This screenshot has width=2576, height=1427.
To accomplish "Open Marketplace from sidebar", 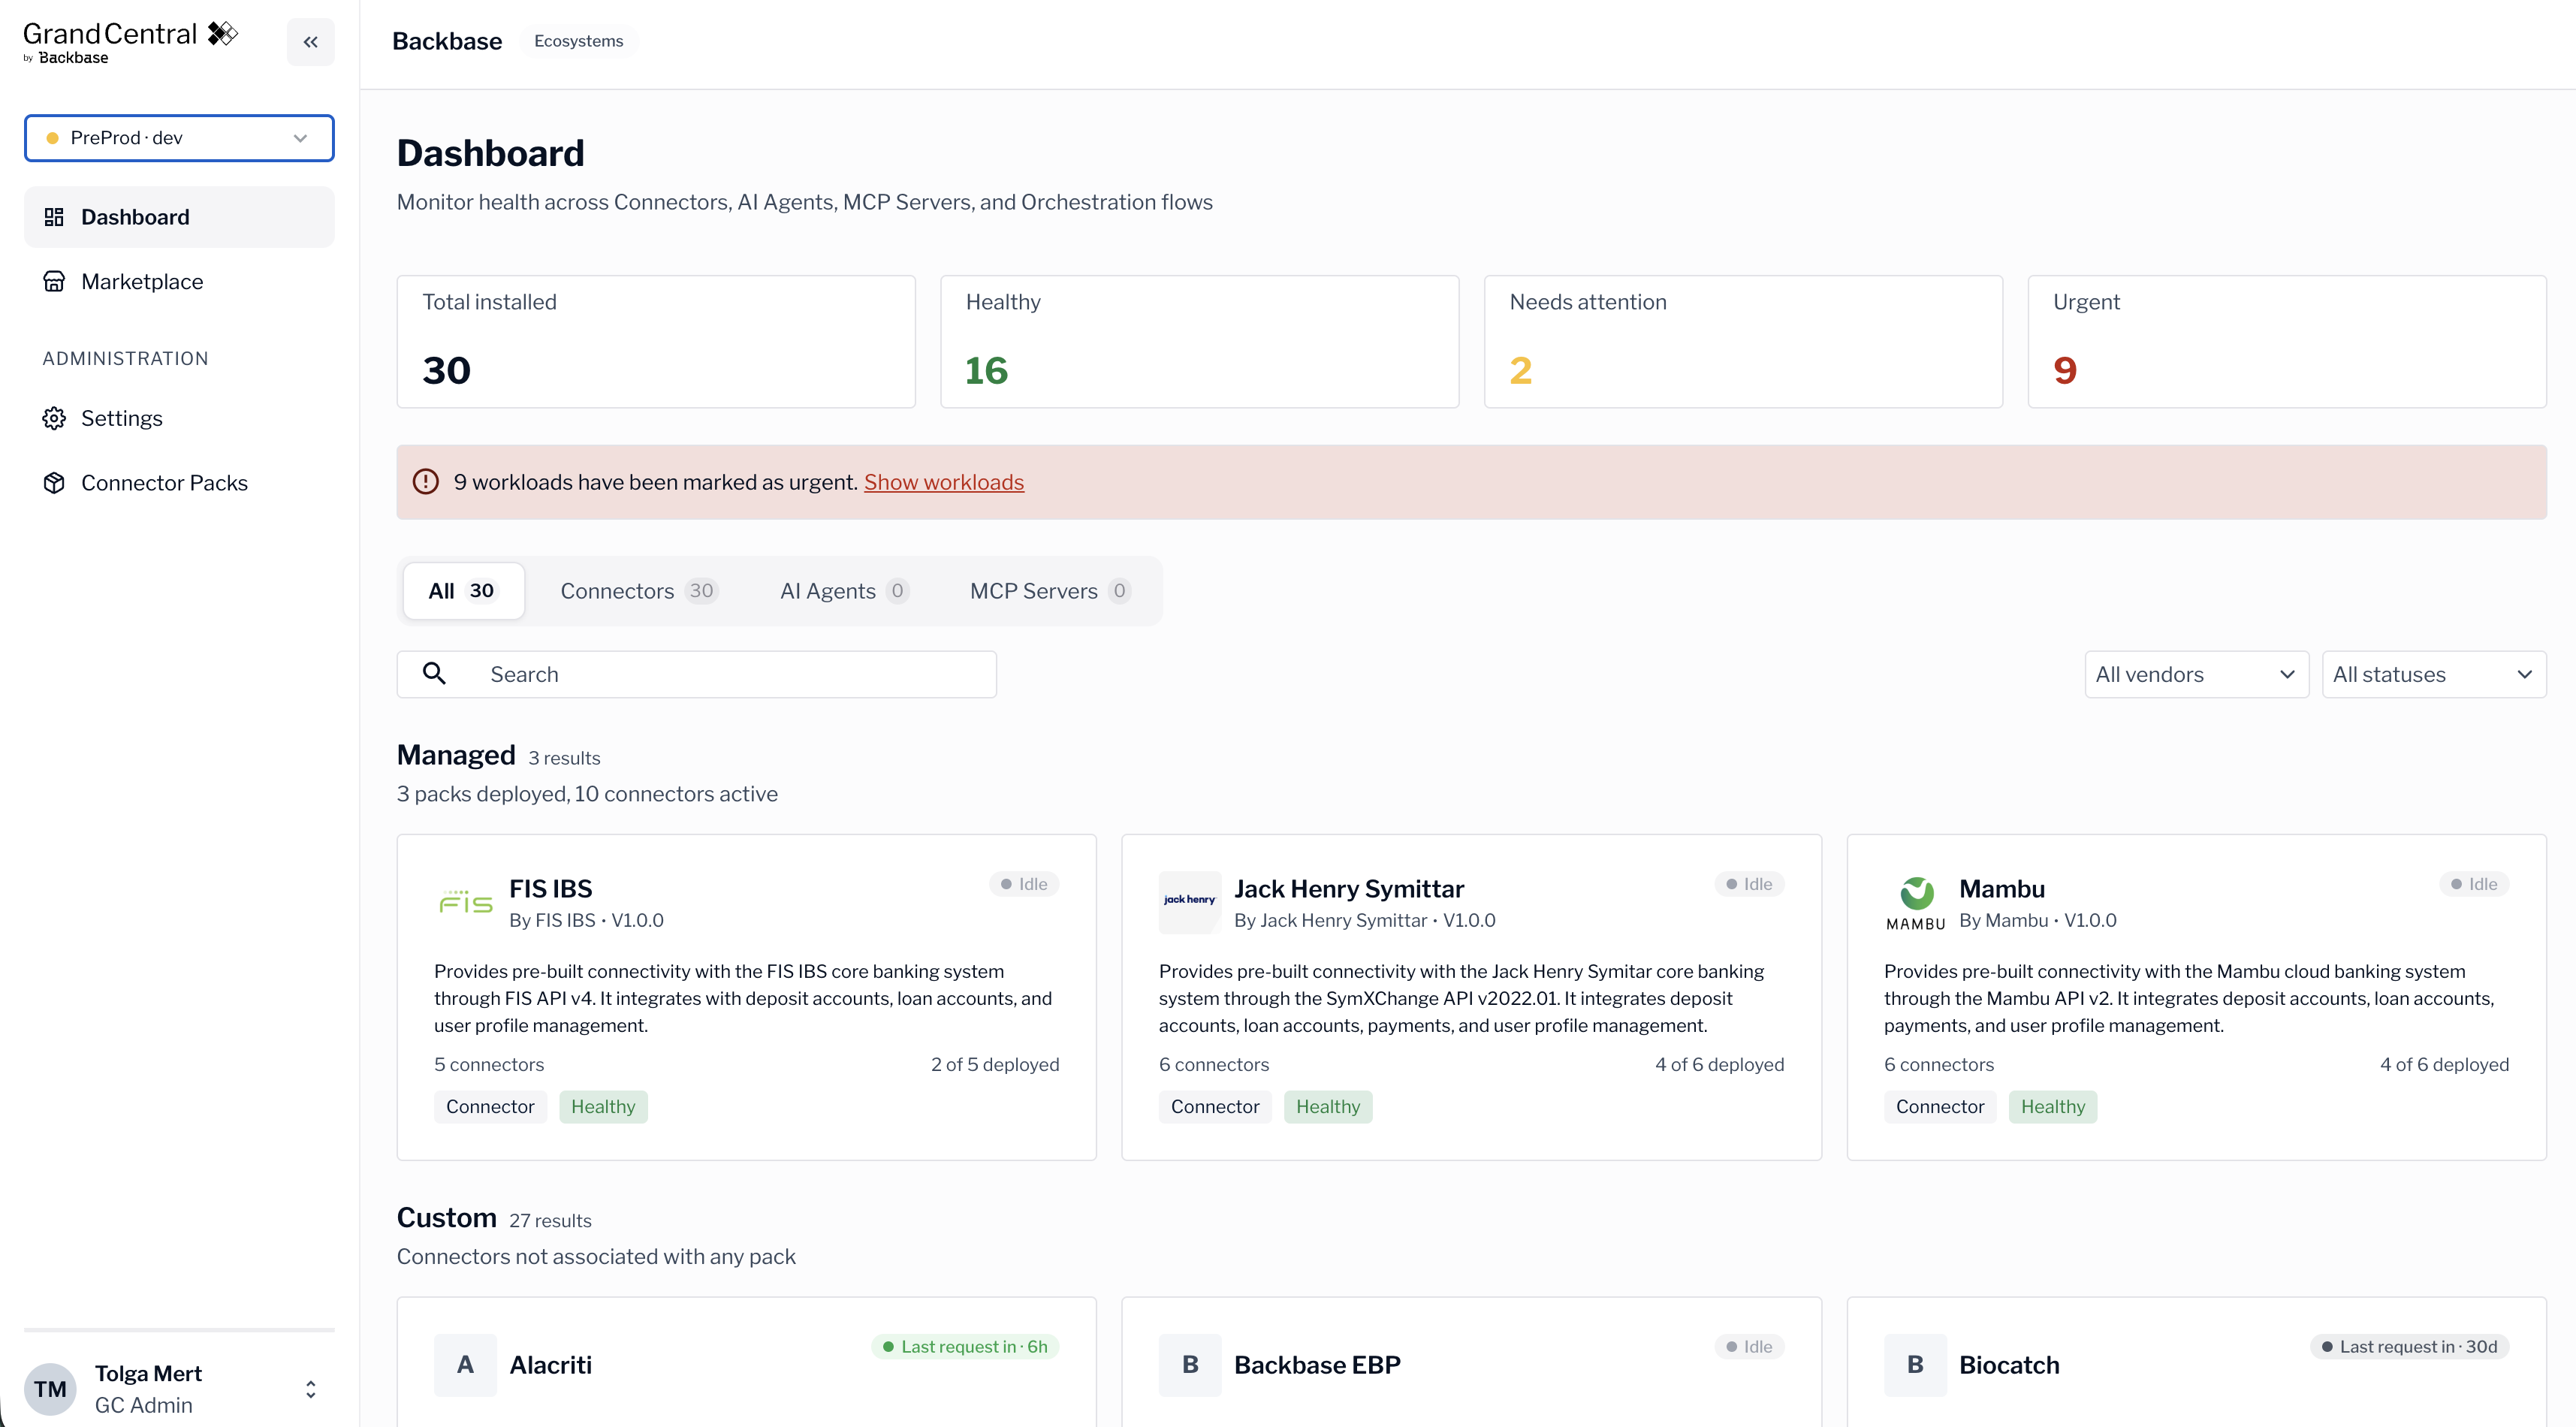I will (x=179, y=282).
